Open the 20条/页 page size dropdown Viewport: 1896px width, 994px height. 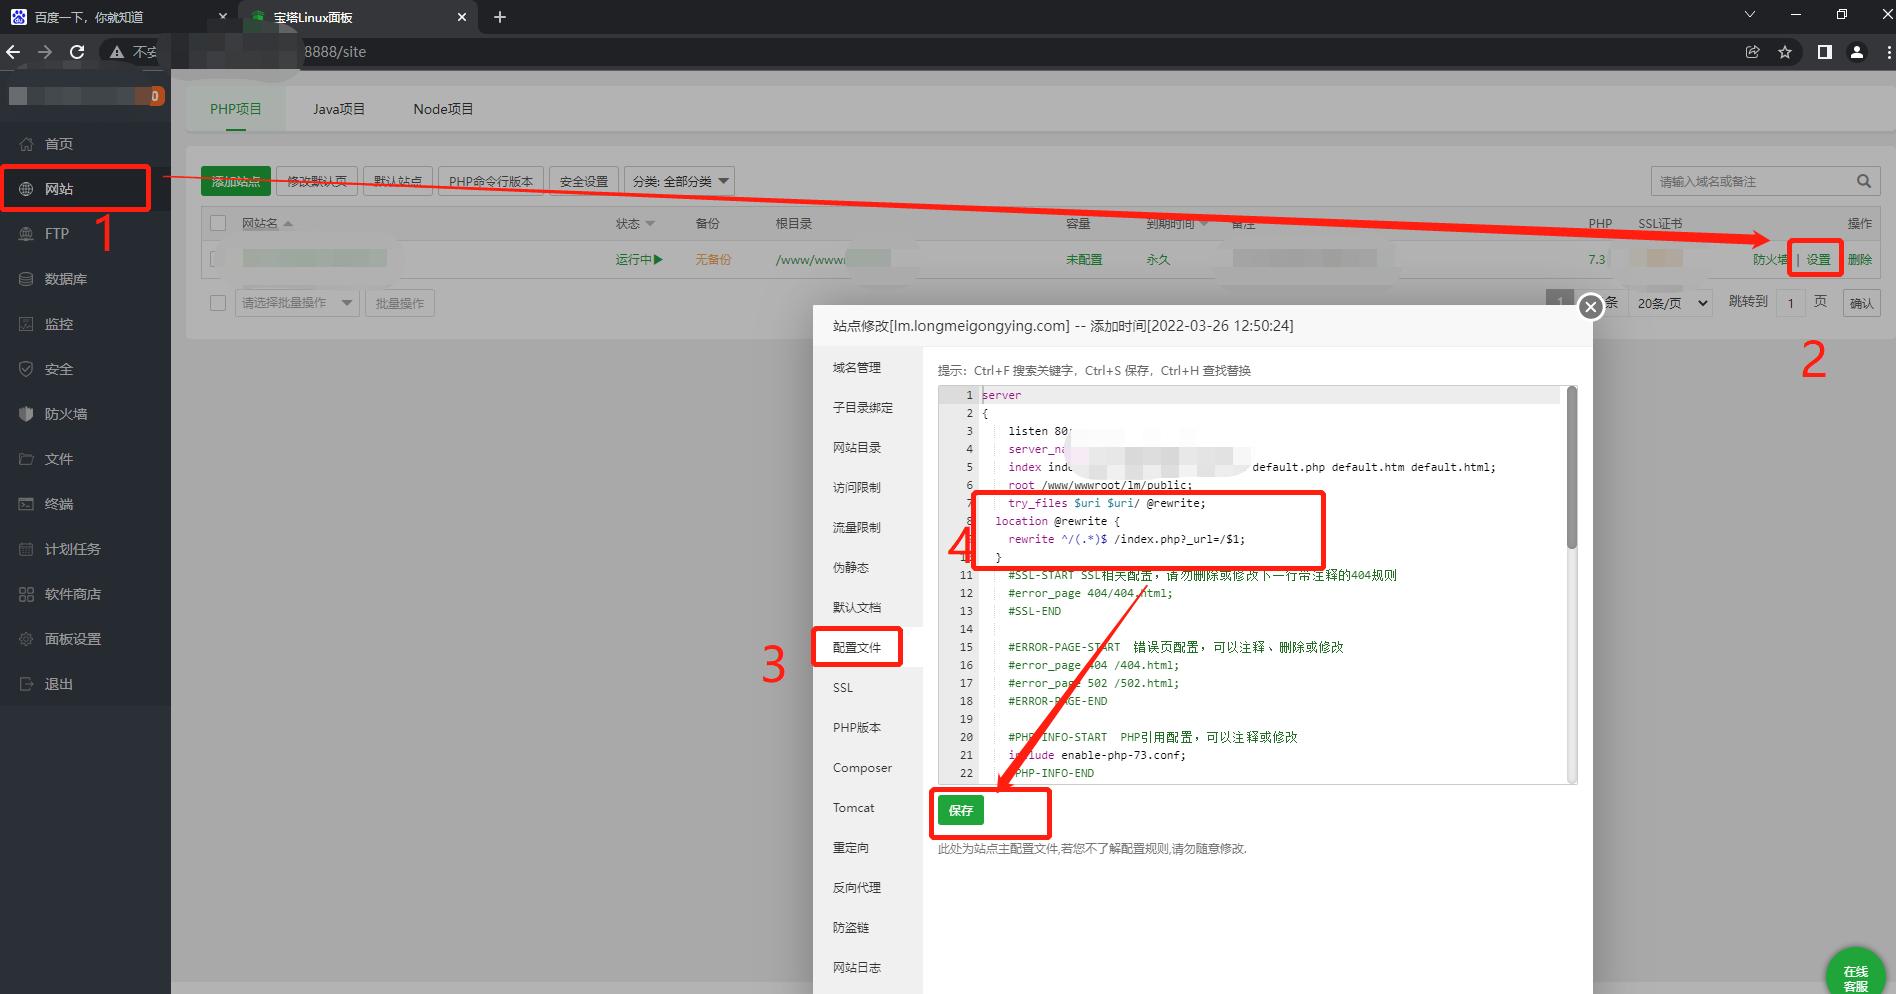(x=1672, y=303)
